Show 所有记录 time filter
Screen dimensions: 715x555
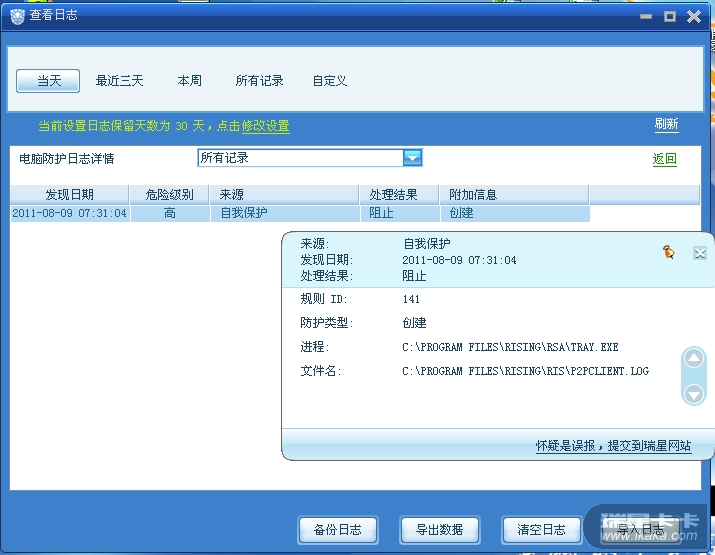point(259,81)
